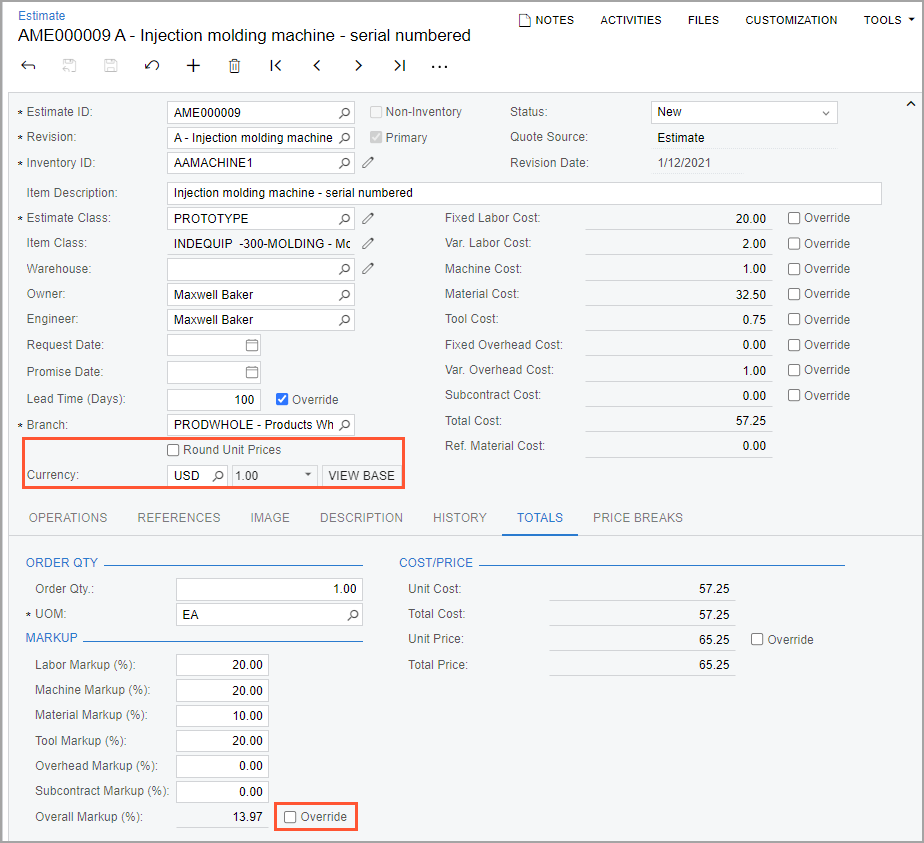
Task: Switch to the Operations tab
Action: pos(68,518)
